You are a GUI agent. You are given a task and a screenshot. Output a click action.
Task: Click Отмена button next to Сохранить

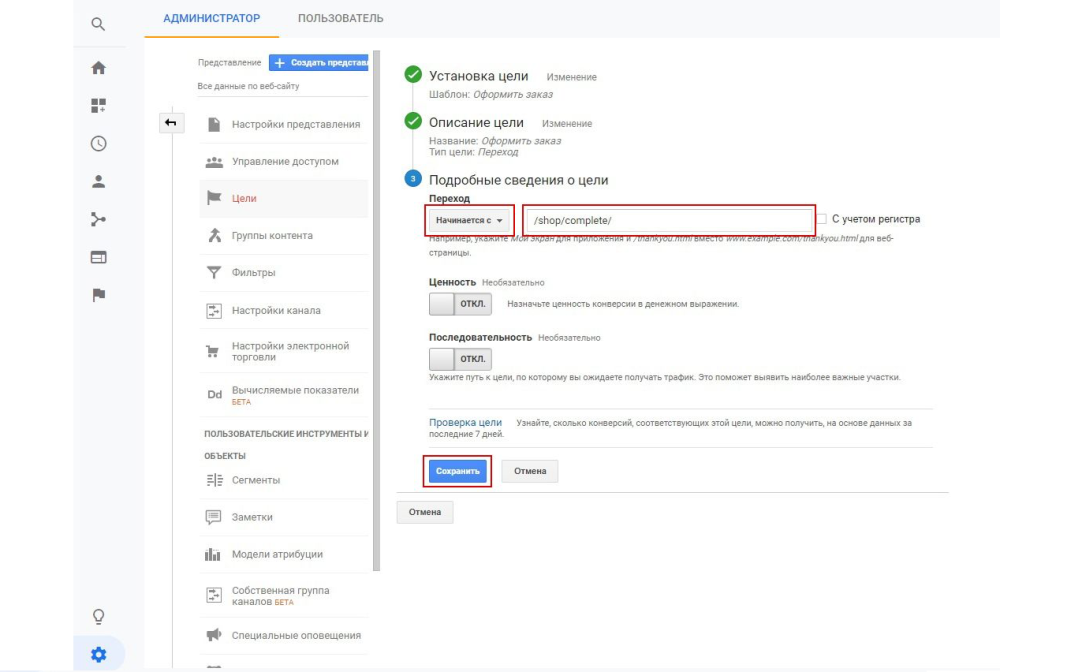tap(530, 471)
